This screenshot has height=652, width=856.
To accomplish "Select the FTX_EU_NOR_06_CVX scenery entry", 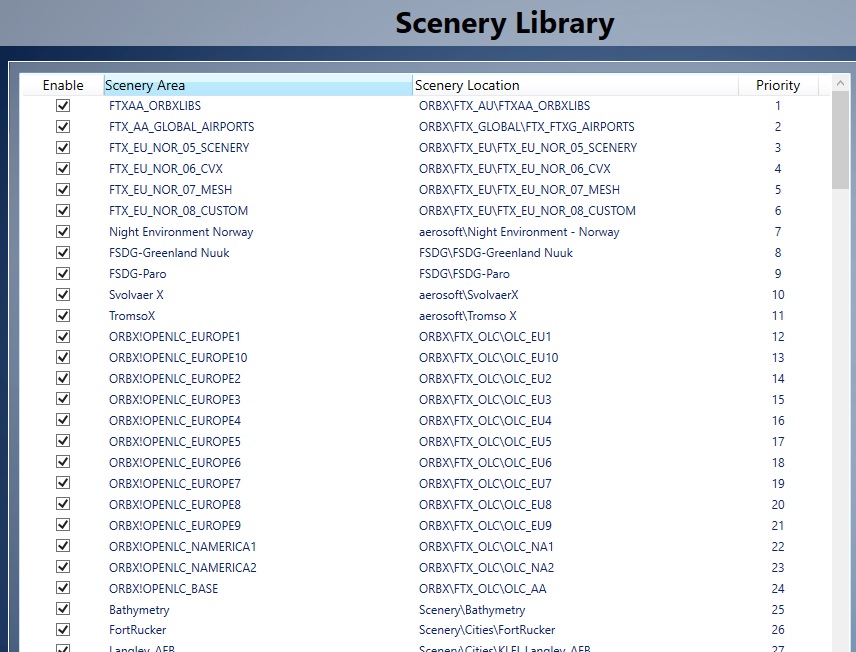I will pyautogui.click(x=165, y=169).
